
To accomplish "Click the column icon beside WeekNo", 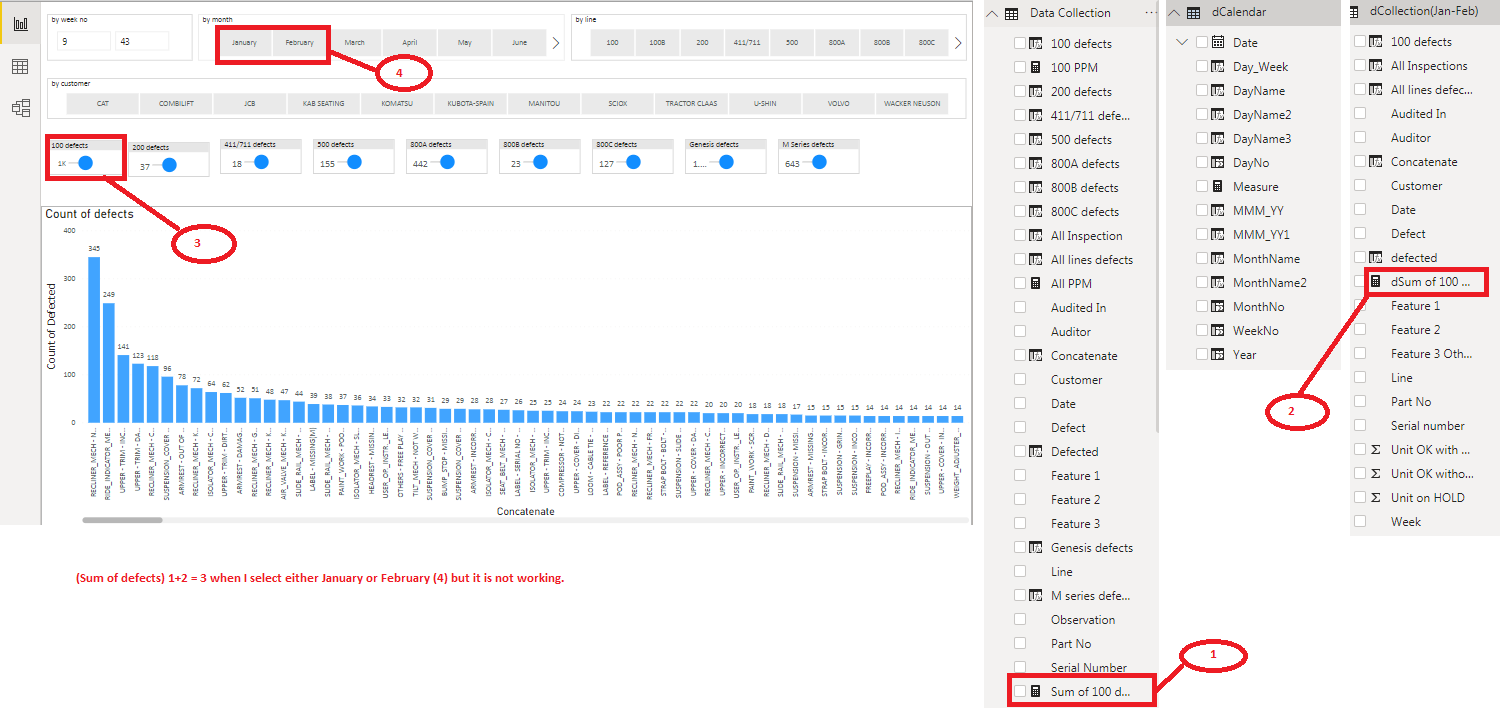I will 1217,330.
